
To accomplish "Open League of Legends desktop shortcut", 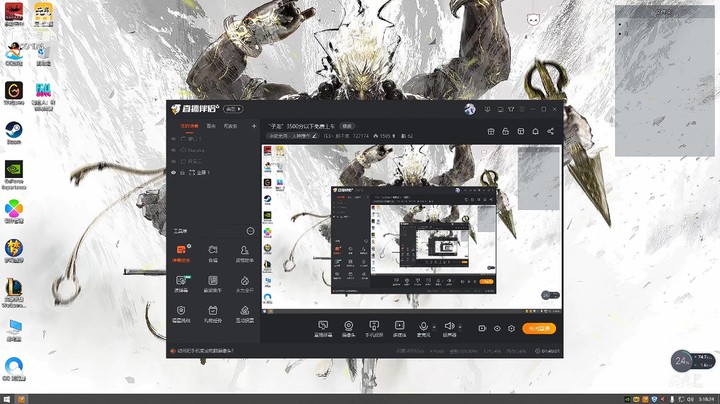I will click(14, 292).
